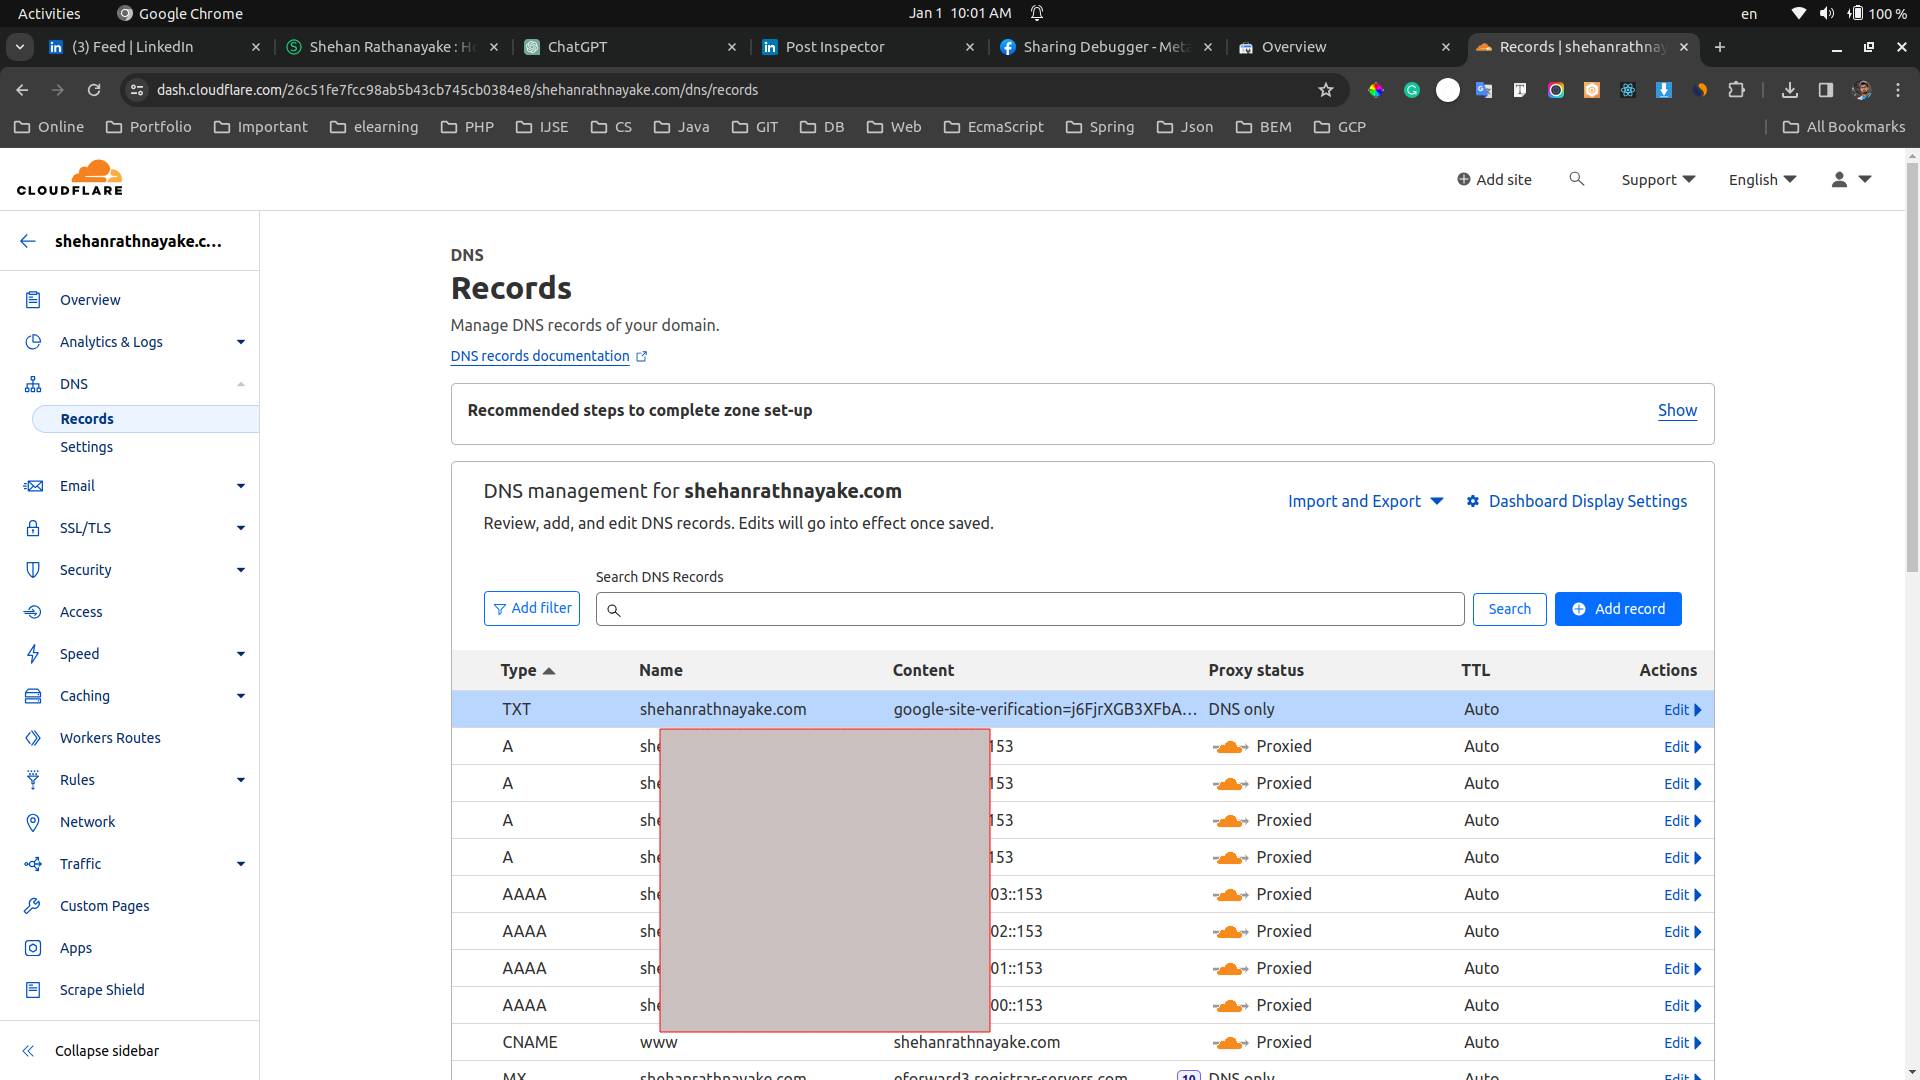1920x1080 pixels.
Task: Select Settings under DNS menu
Action: (x=86, y=447)
